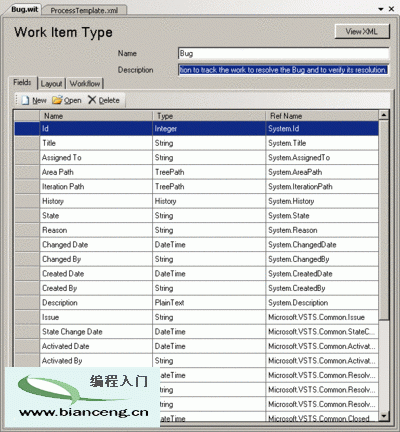
Task: Select the Fields tab
Action: pyautogui.click(x=22, y=82)
